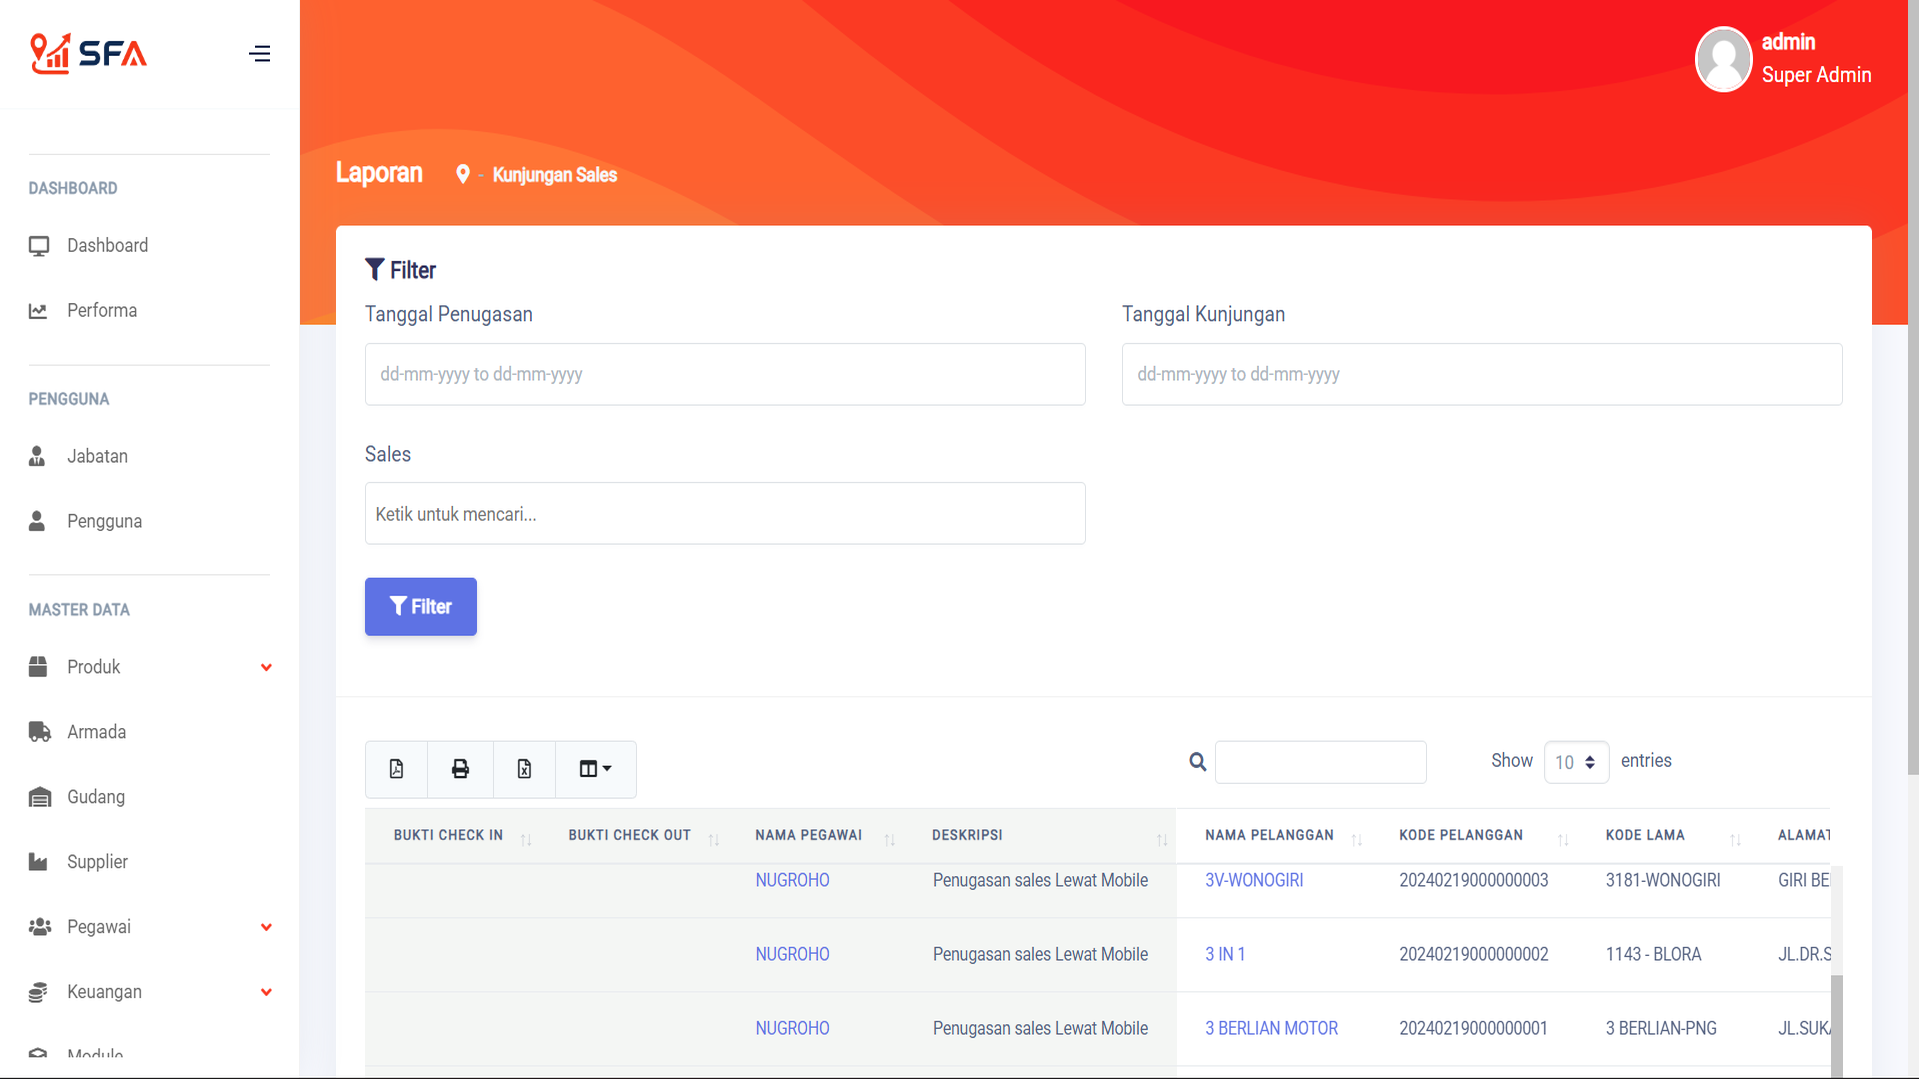Click the SFA logo
This screenshot has height=1079, width=1919.
88,53
